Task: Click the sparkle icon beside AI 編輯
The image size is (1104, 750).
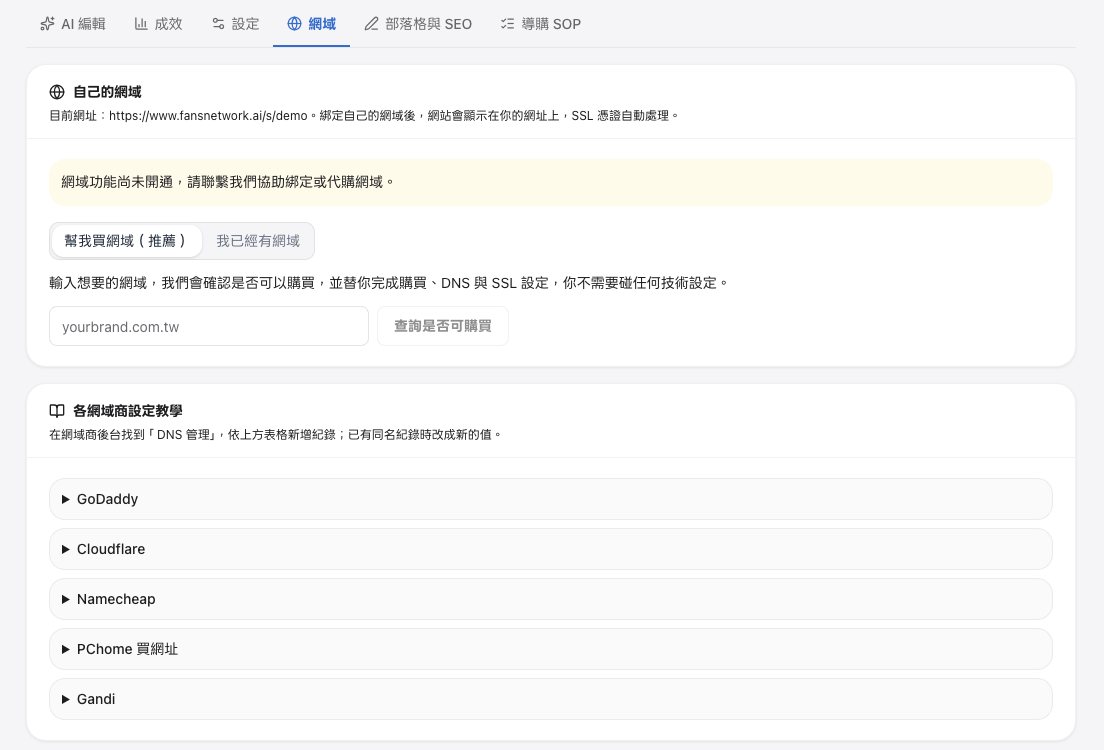Action: tap(47, 24)
